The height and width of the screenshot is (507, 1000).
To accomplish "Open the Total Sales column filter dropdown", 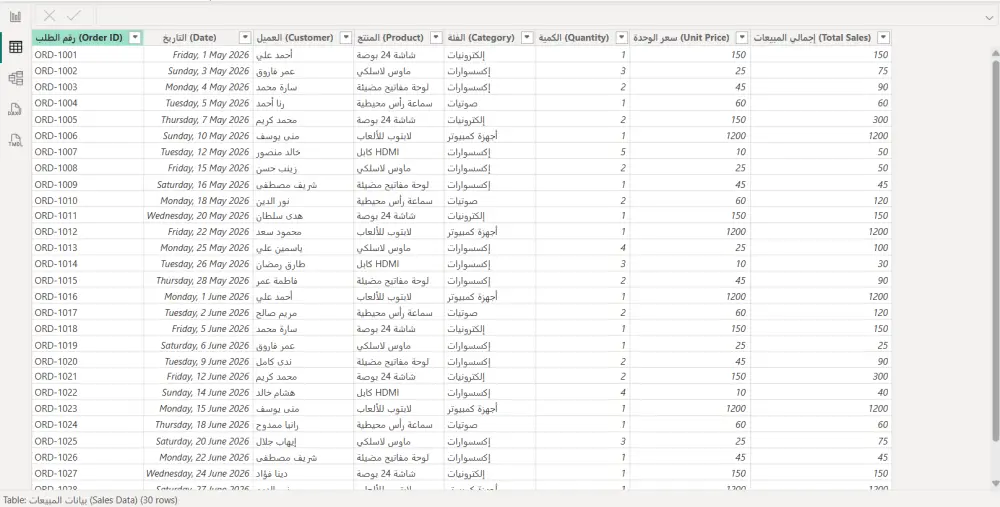I will tap(883, 38).
